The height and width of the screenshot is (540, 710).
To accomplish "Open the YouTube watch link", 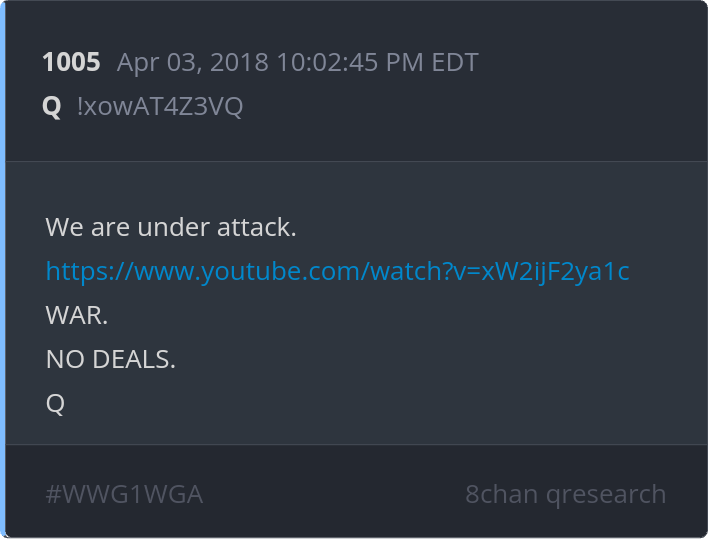I will click(x=337, y=272).
